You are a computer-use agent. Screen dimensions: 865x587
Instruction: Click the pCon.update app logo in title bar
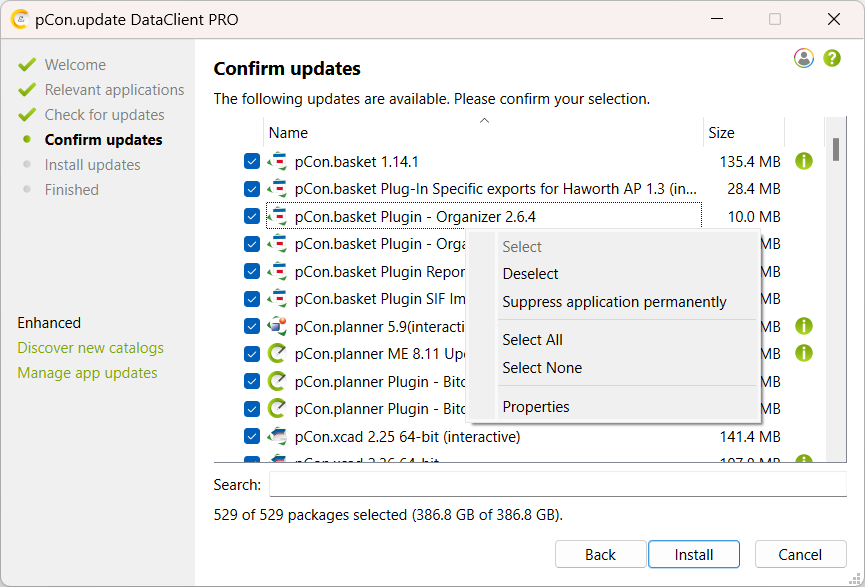tap(20, 20)
